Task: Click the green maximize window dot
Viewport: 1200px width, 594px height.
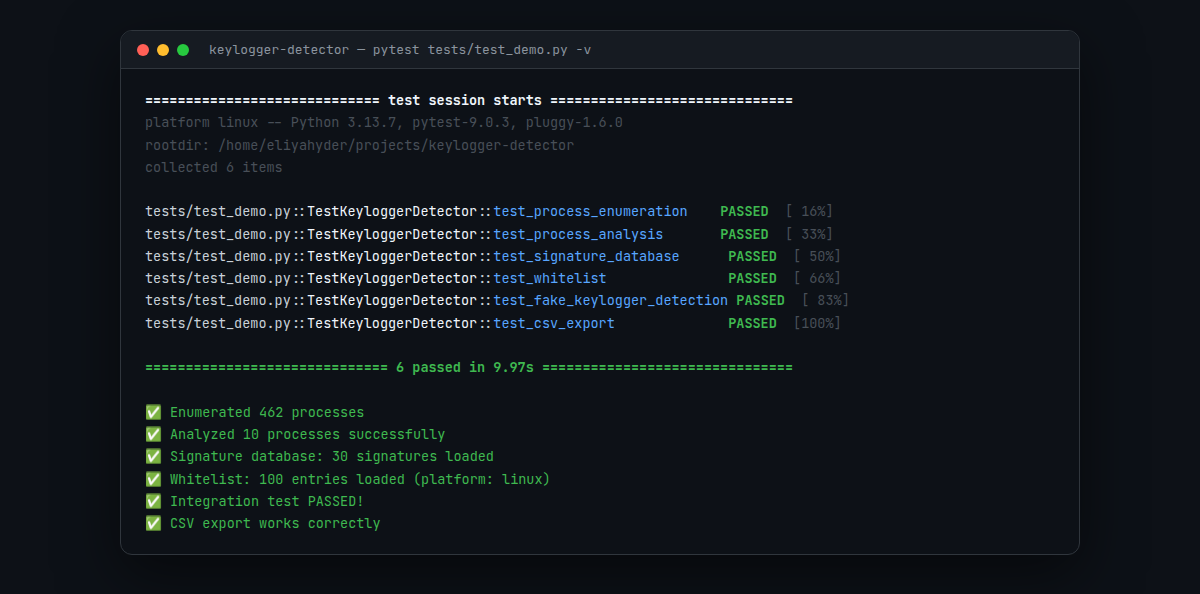Action: [183, 50]
